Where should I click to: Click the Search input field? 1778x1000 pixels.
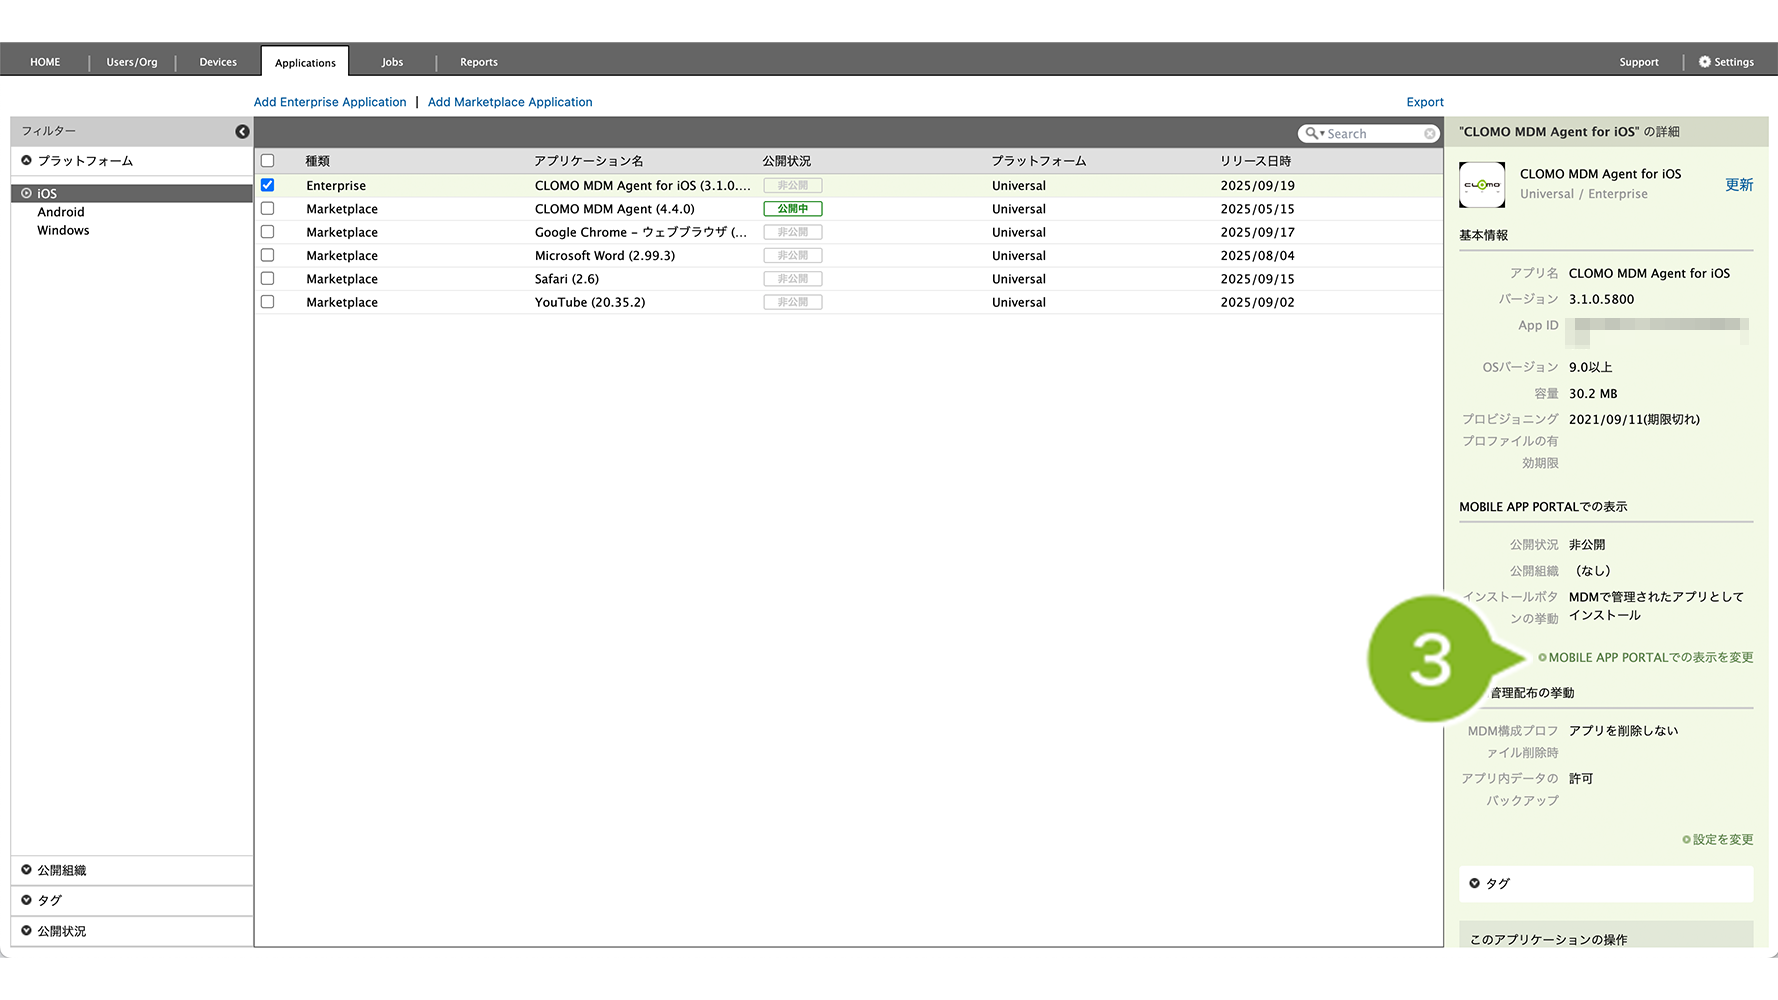point(1373,134)
